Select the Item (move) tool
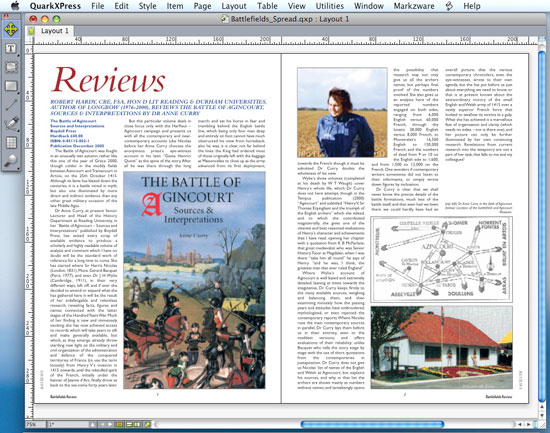 click(11, 29)
